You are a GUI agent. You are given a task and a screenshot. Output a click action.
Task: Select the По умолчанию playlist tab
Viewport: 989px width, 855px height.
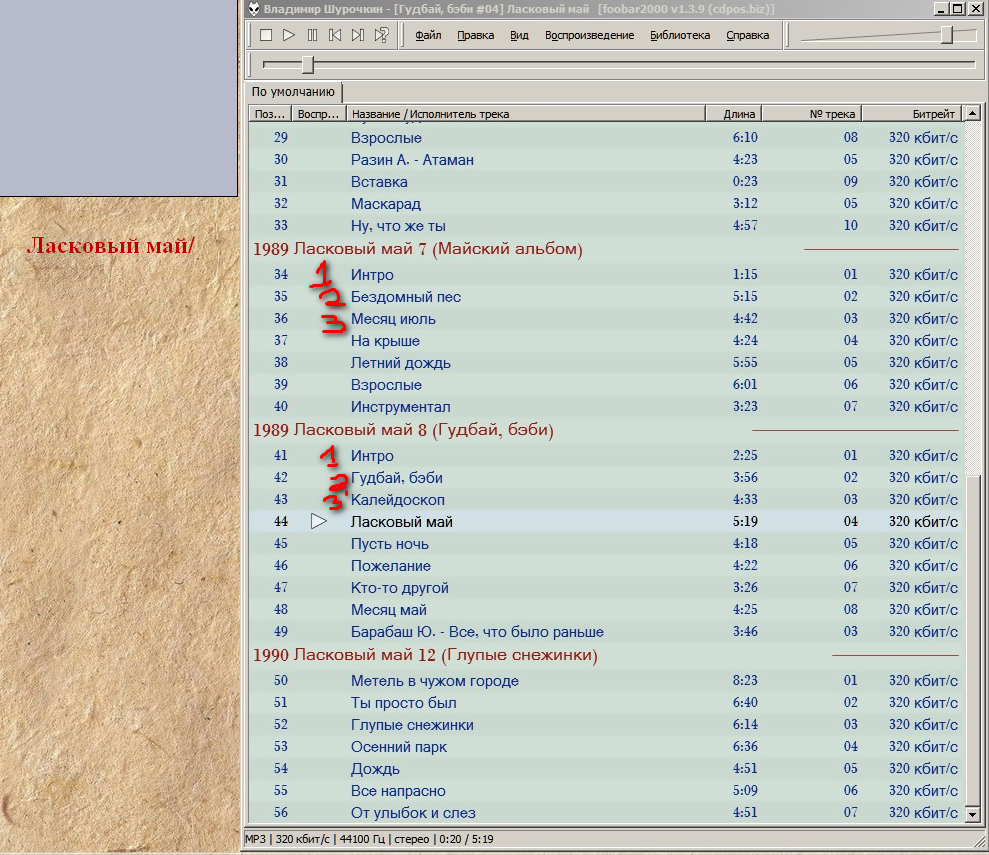pos(293,92)
